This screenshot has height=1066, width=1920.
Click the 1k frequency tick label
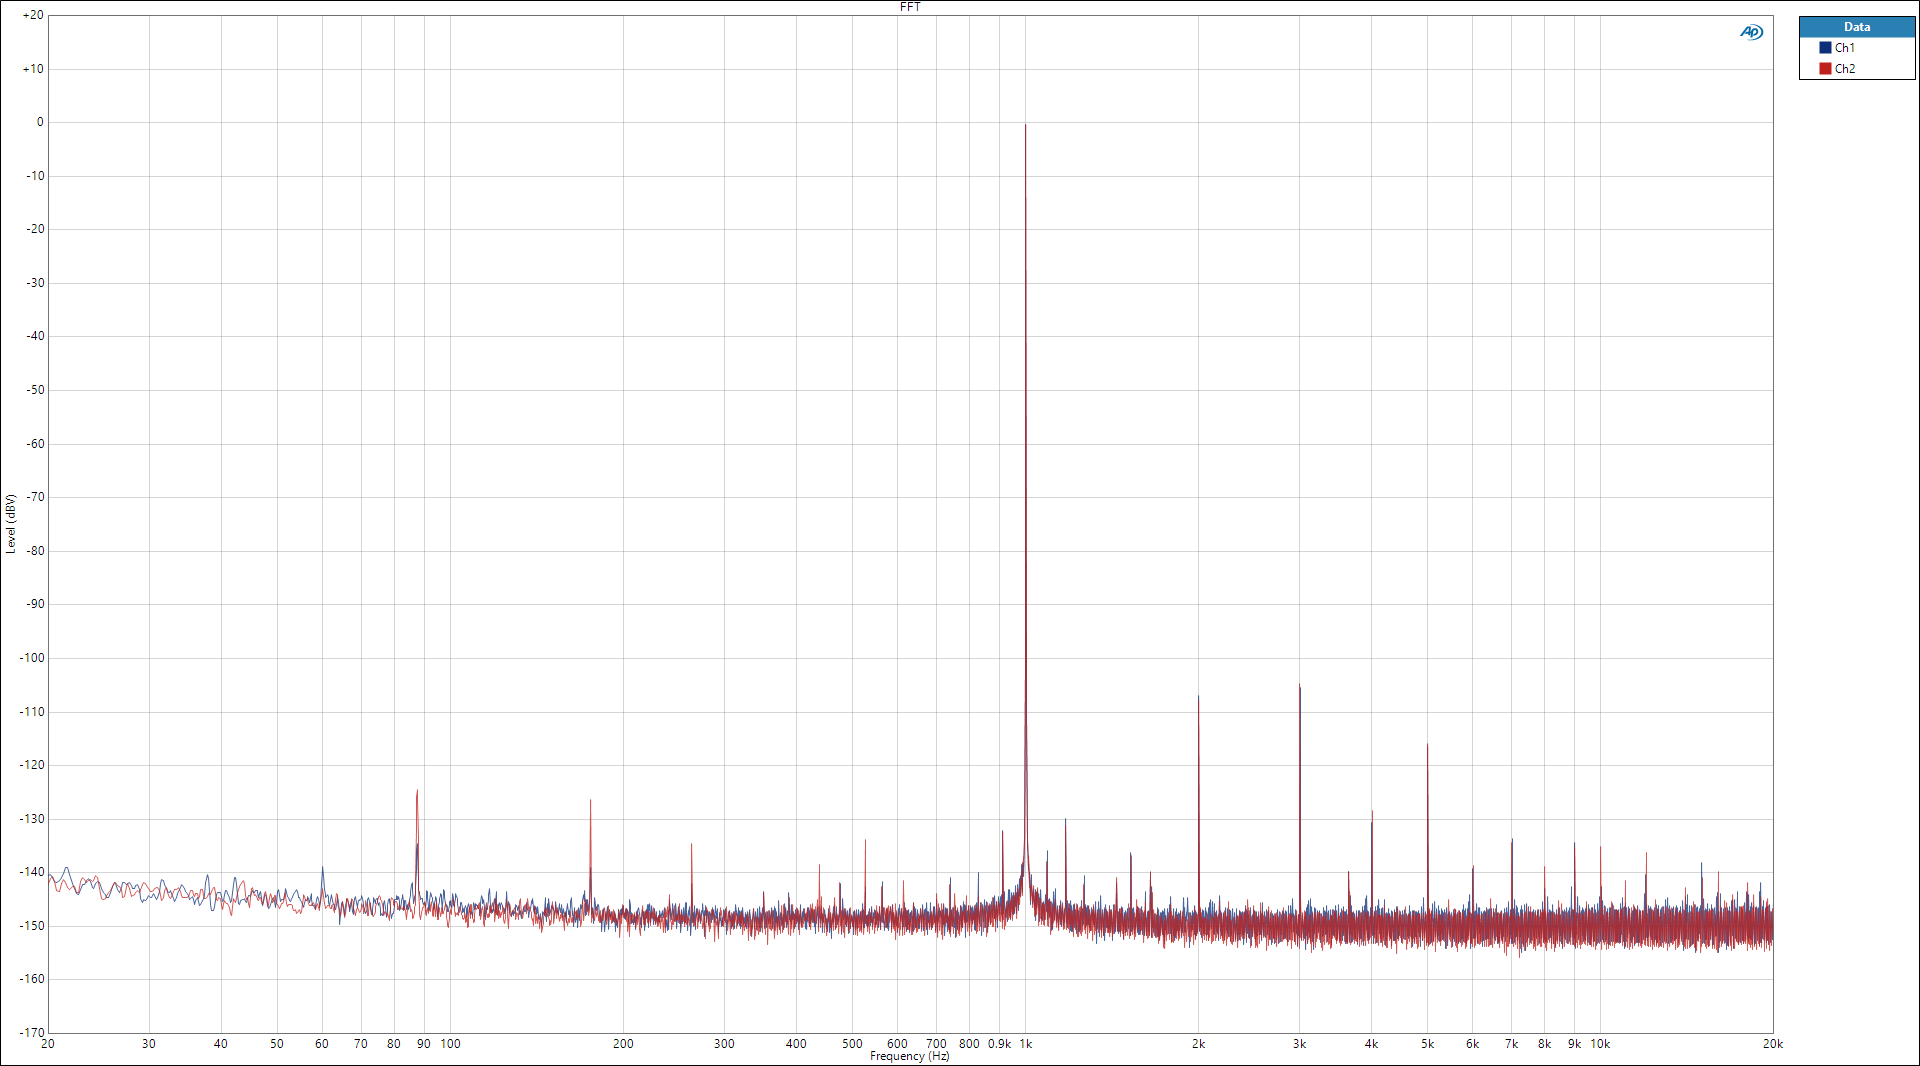[1025, 1043]
